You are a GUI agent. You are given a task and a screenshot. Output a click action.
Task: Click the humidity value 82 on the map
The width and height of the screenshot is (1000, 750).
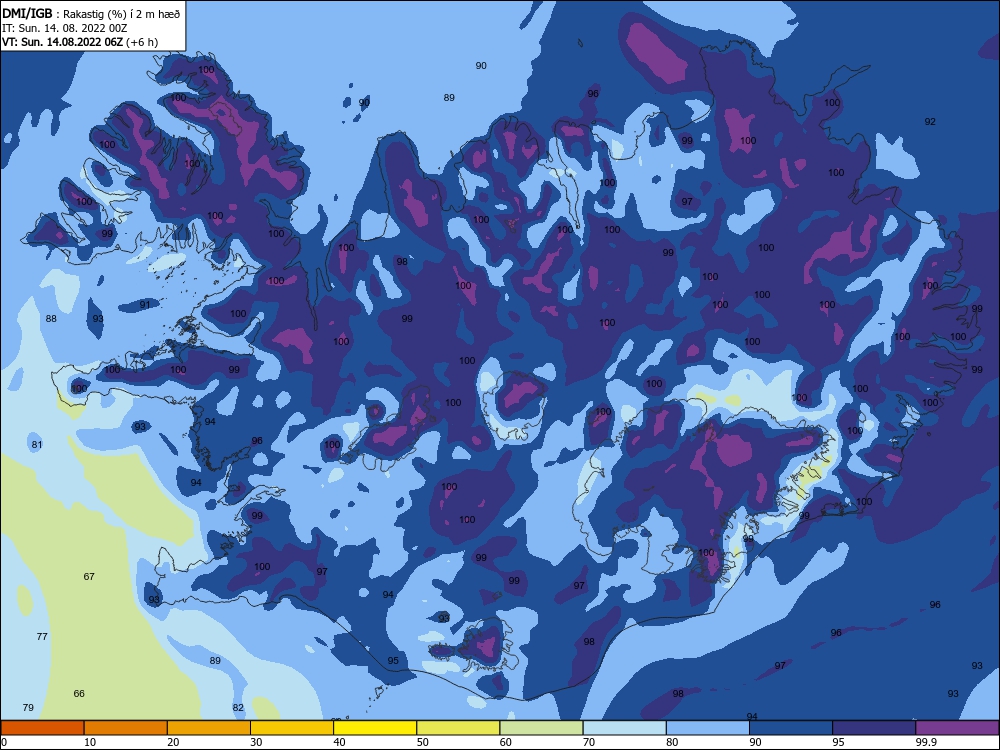(x=238, y=707)
